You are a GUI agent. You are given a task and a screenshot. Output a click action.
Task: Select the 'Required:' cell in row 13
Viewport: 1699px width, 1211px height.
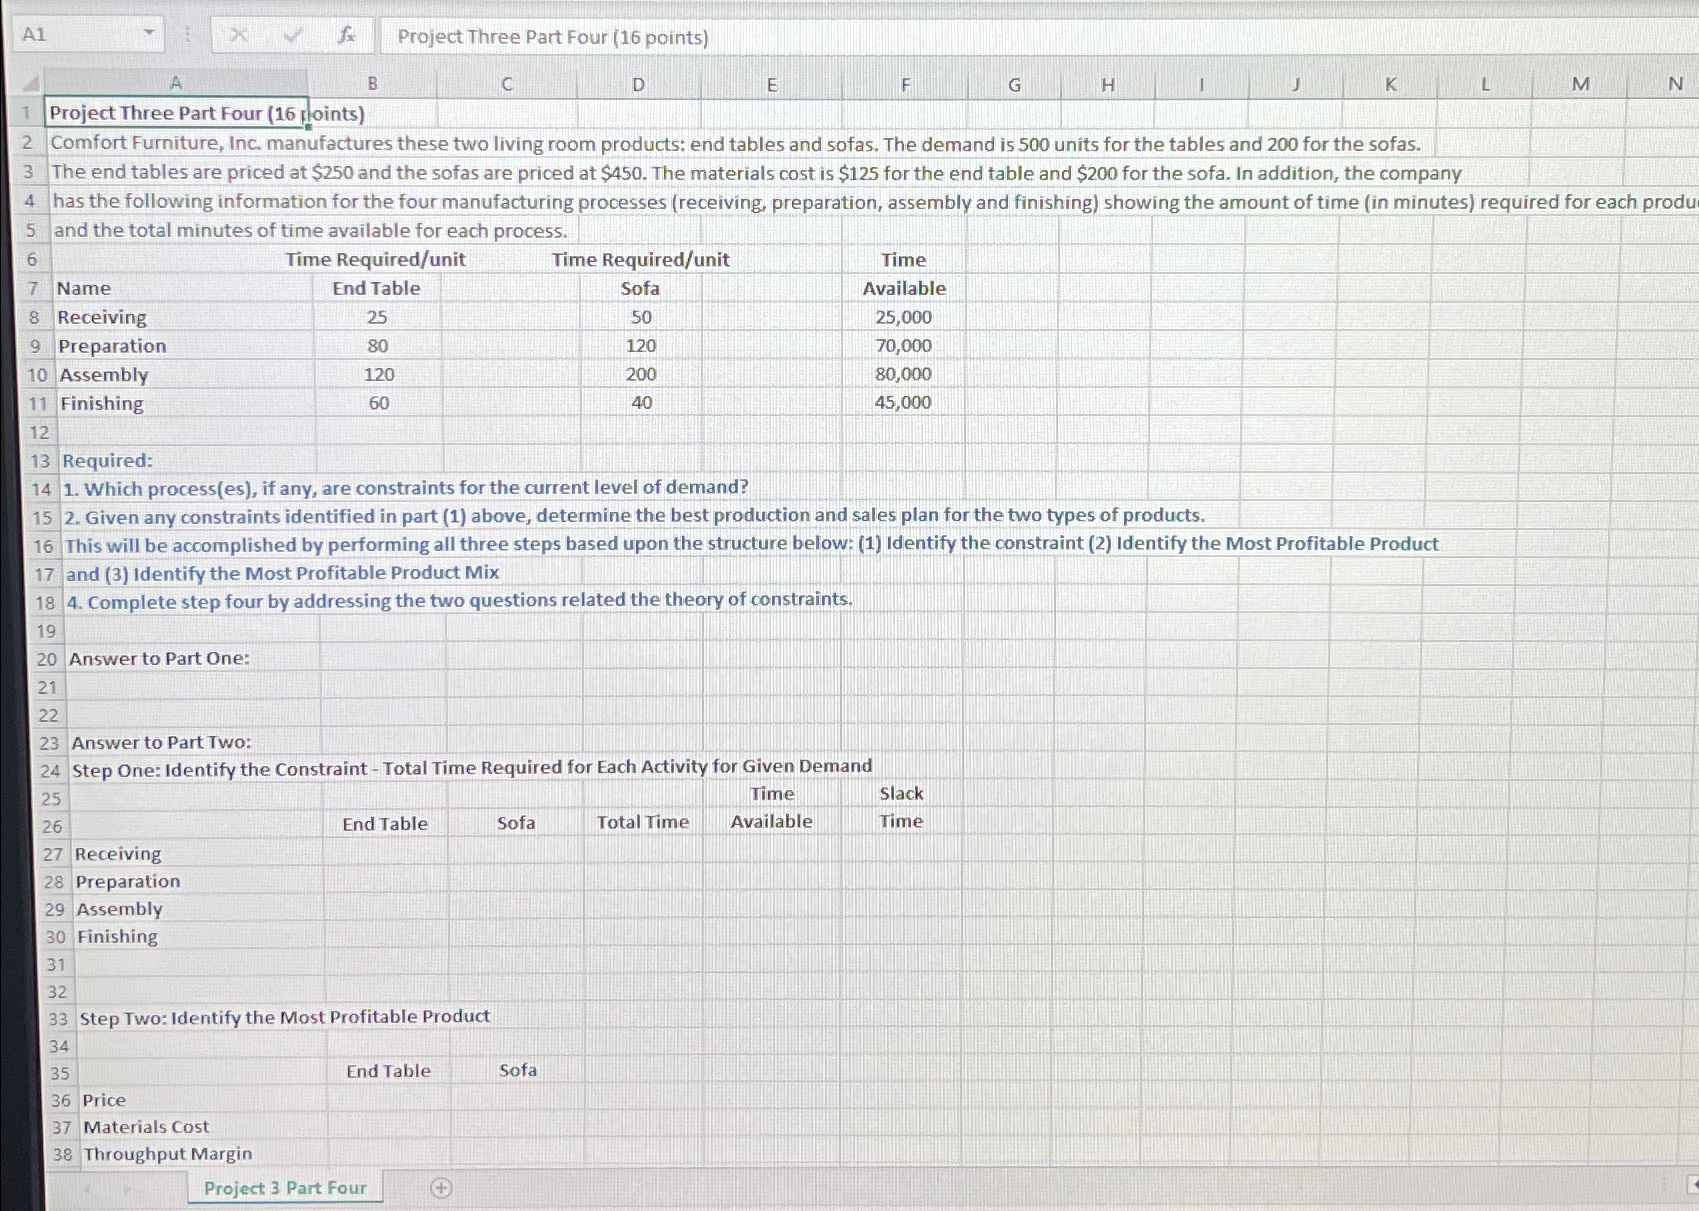(108, 461)
